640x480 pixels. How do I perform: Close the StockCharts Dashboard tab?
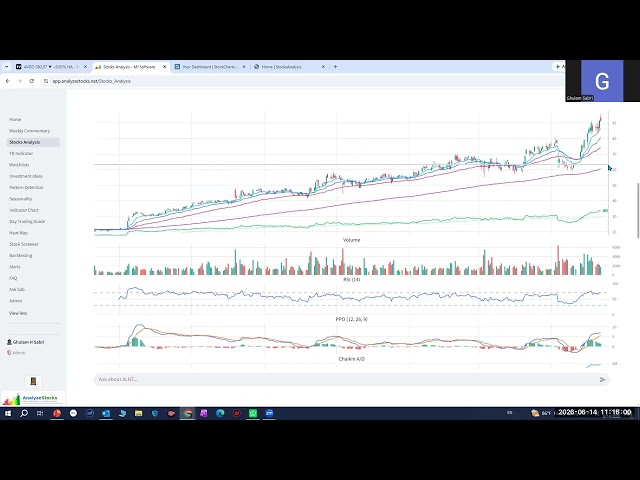244,67
